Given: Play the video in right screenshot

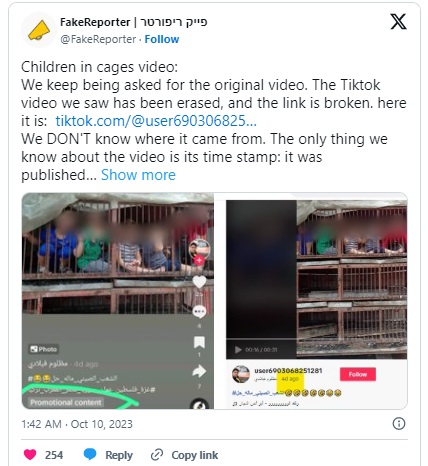Looking at the screenshot, I should pyautogui.click(x=238, y=350).
